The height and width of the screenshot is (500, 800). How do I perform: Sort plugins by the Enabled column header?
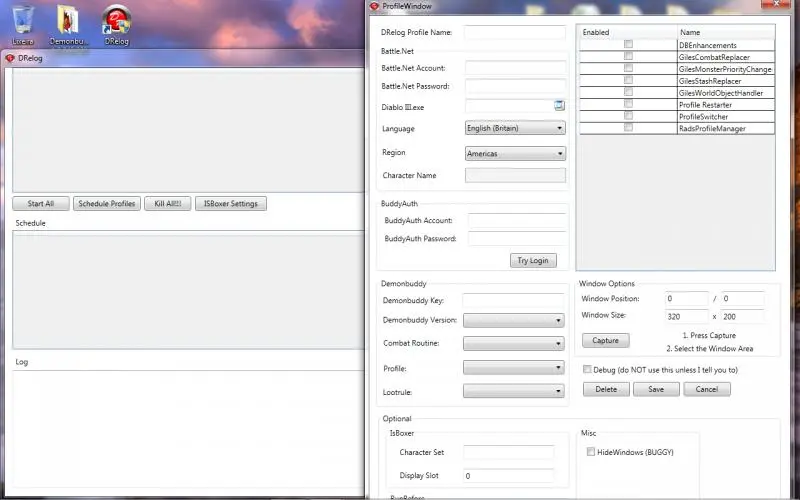tap(628, 32)
